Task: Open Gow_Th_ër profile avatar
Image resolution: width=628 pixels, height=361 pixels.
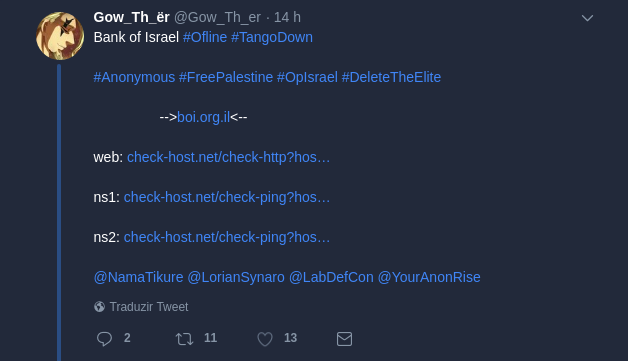Action: pos(60,36)
